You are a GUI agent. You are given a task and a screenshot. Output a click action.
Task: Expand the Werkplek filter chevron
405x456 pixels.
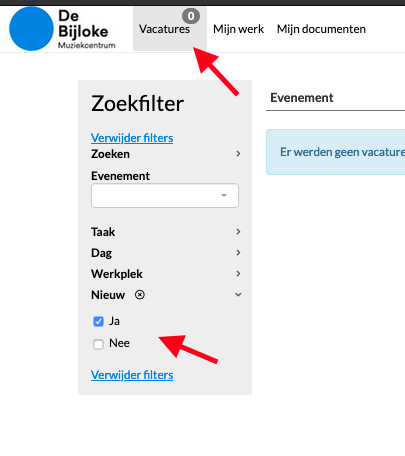tap(238, 274)
